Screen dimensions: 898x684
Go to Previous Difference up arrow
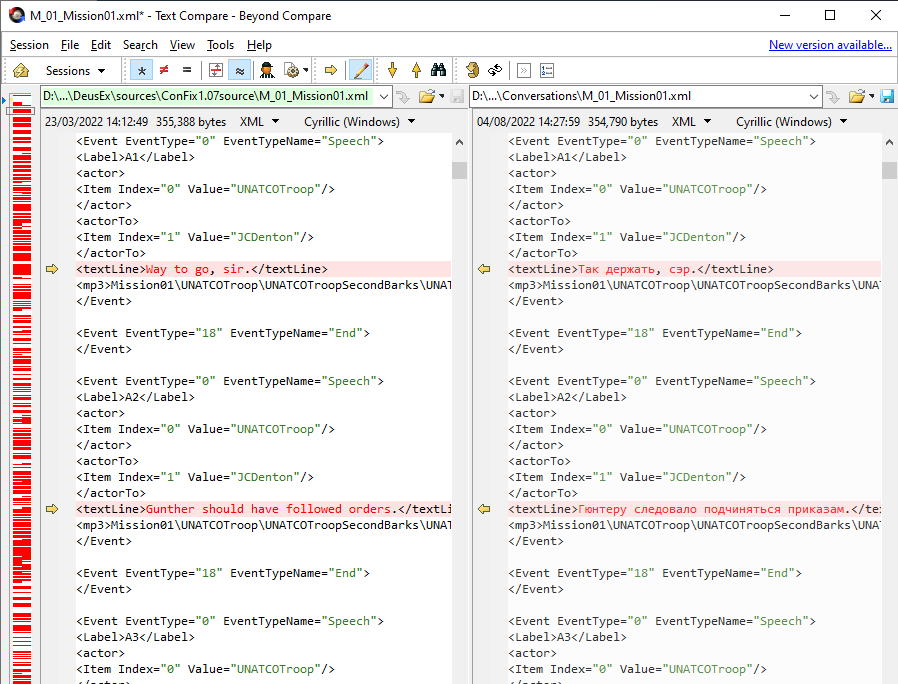416,70
